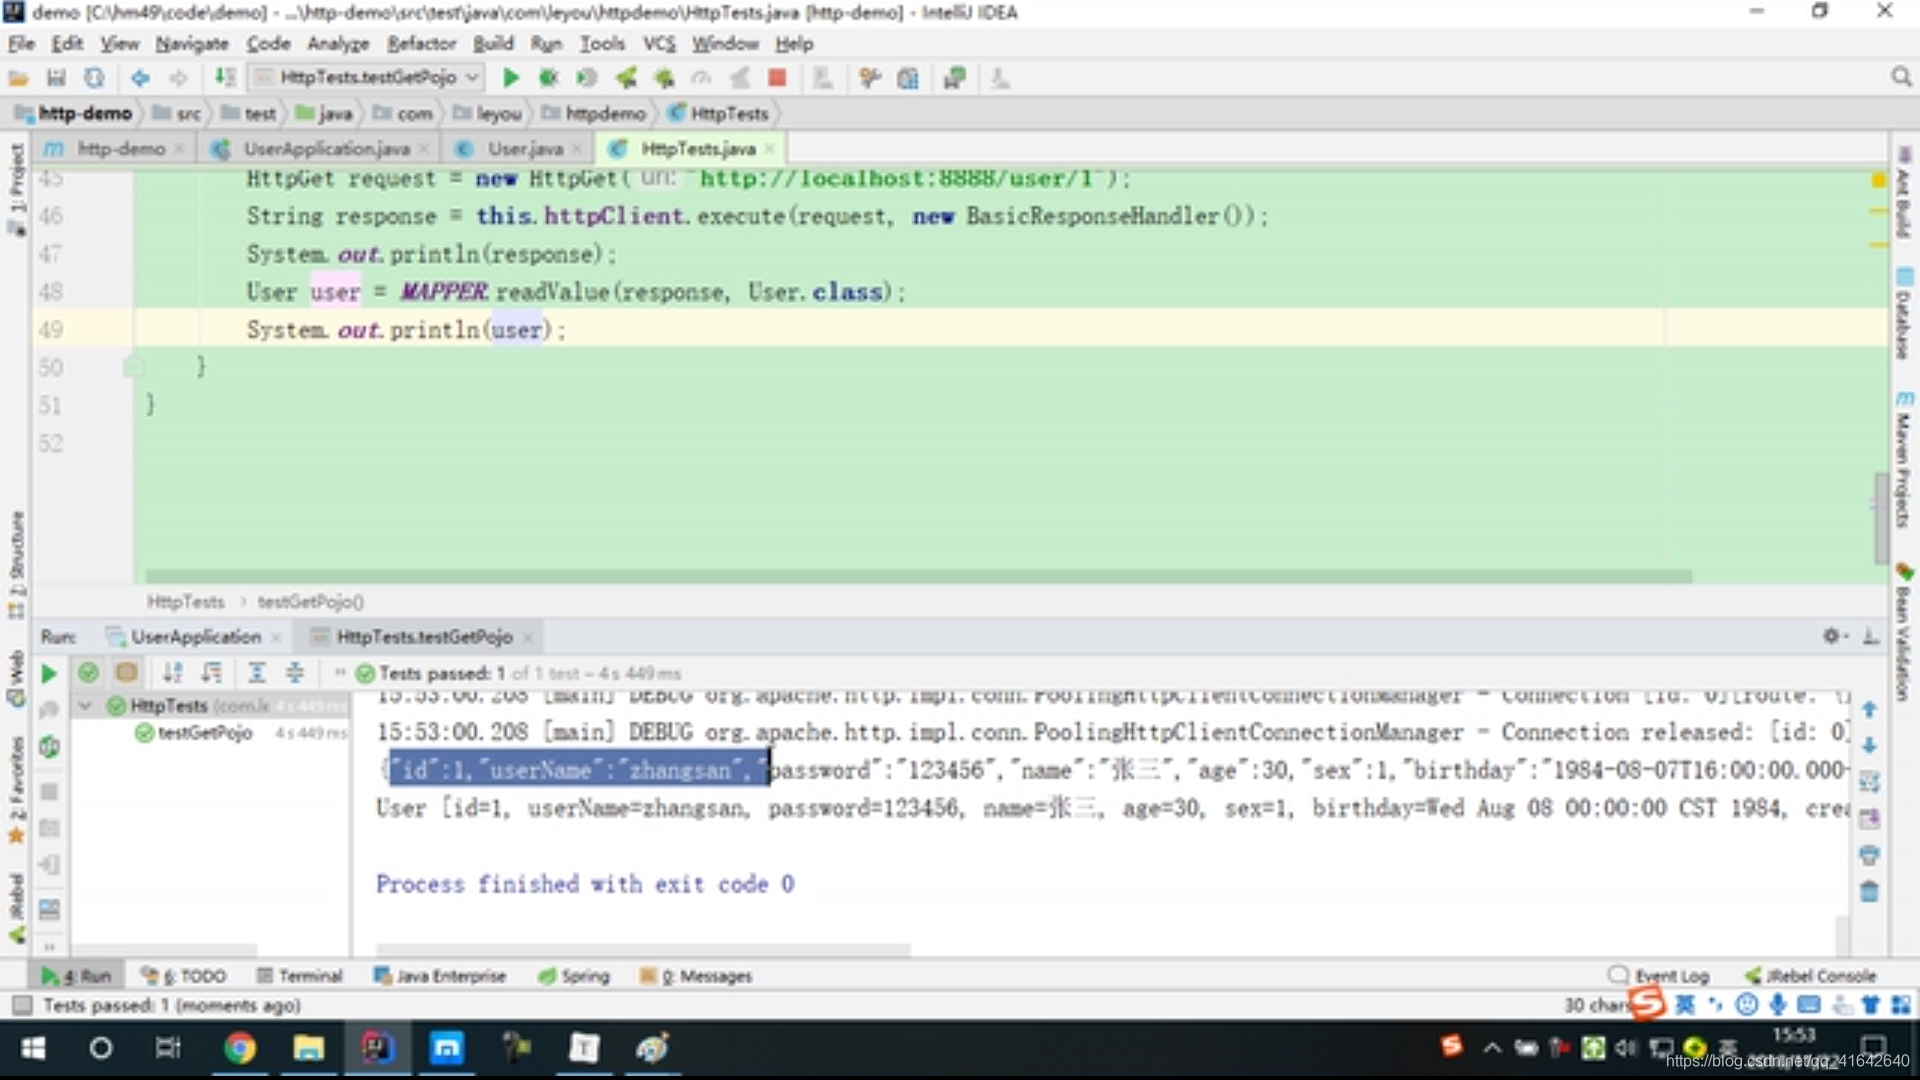Screen dimensions: 1920x1080
Task: Click the testGetPojo() editor breadcrumb
Action: pos(311,602)
